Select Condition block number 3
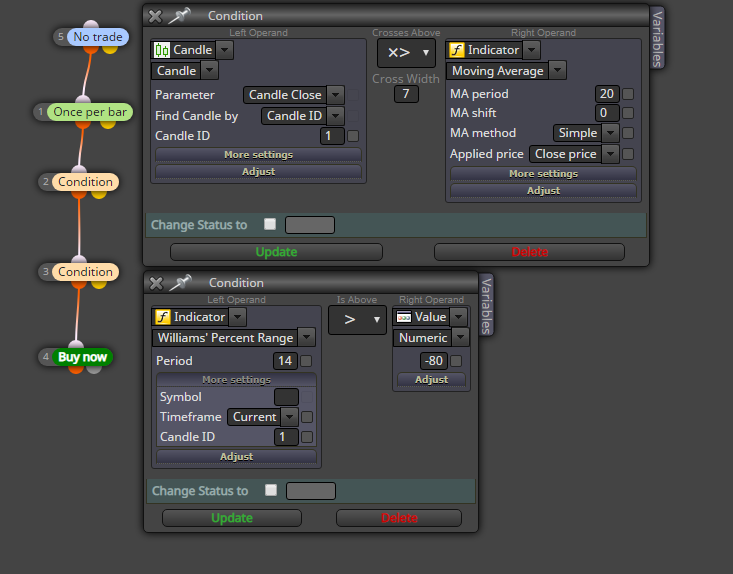733x574 pixels. coord(85,272)
